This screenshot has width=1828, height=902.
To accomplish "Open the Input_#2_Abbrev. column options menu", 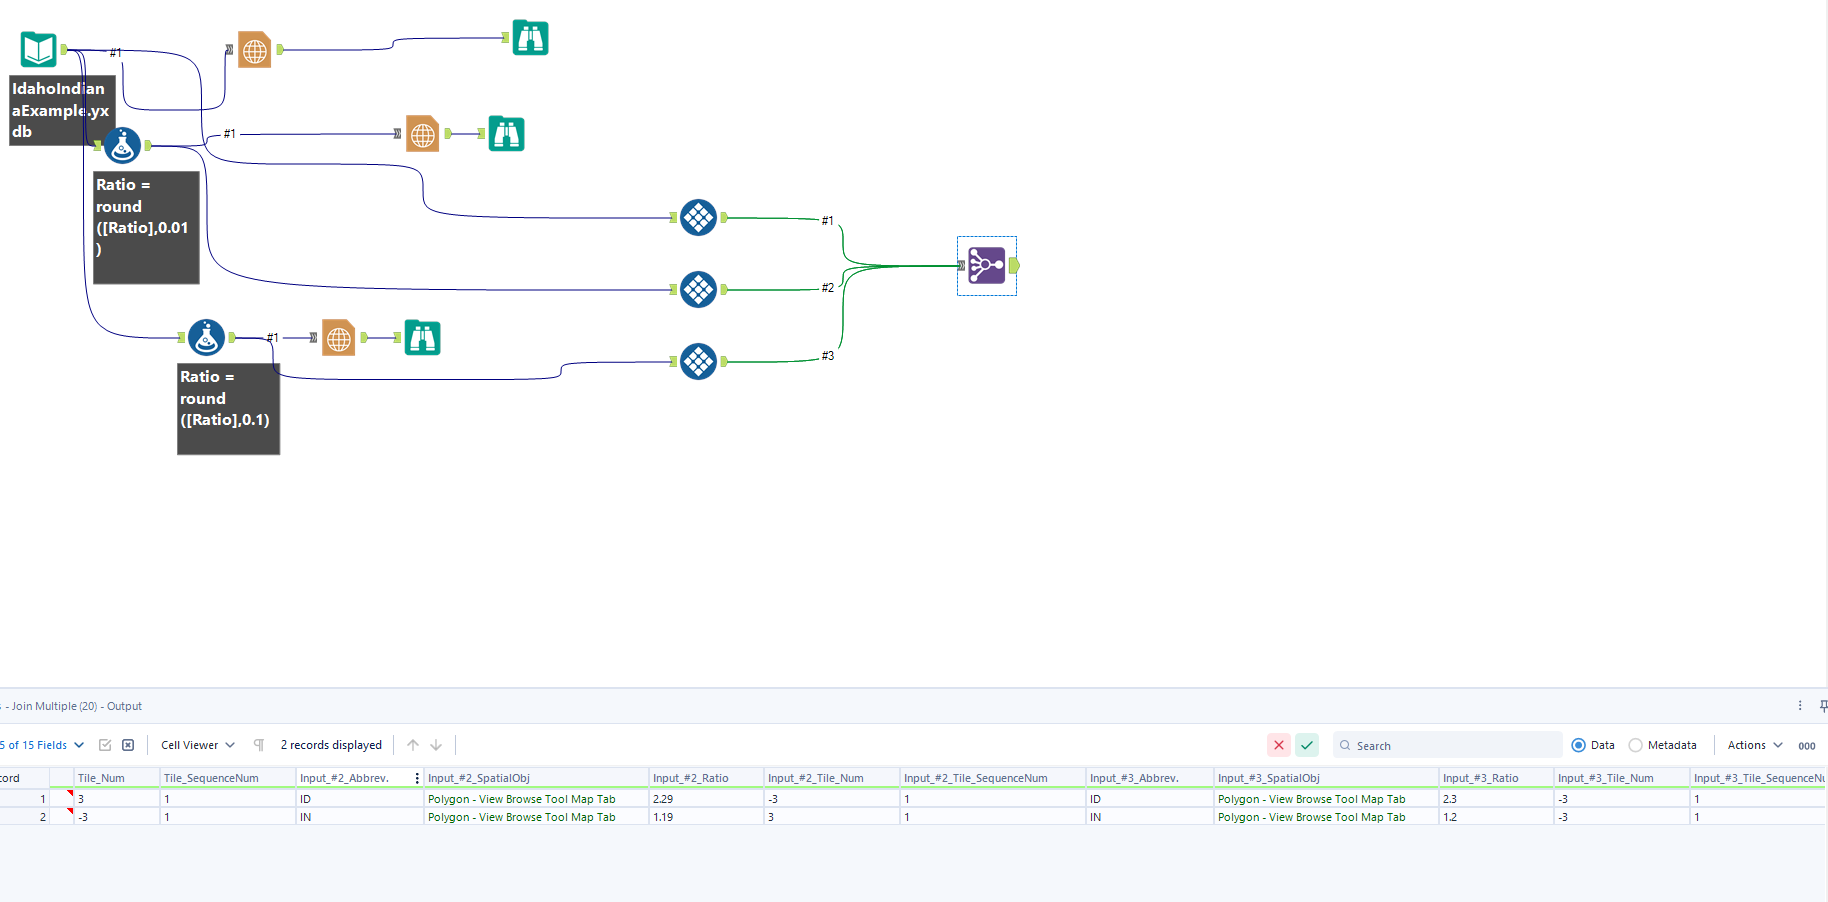I will click(x=417, y=777).
